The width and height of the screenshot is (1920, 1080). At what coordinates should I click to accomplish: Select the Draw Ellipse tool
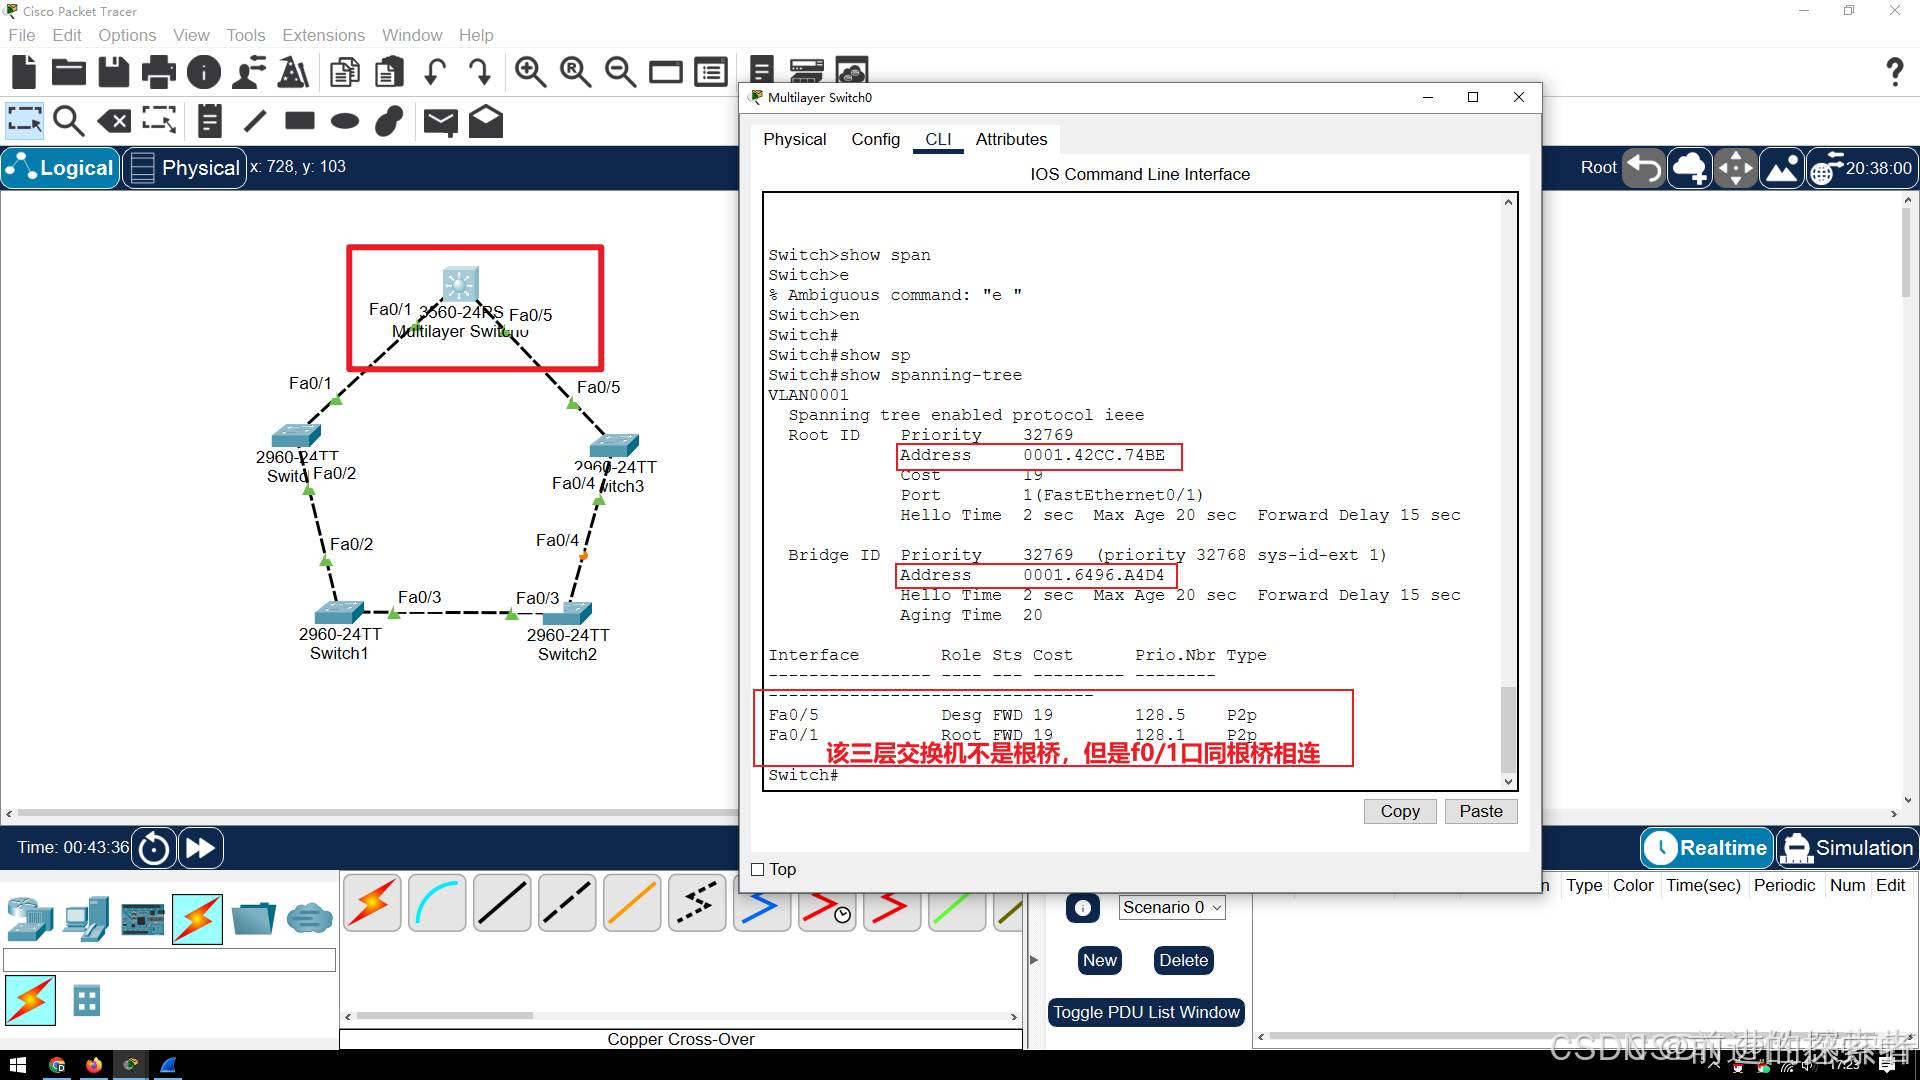(x=344, y=121)
